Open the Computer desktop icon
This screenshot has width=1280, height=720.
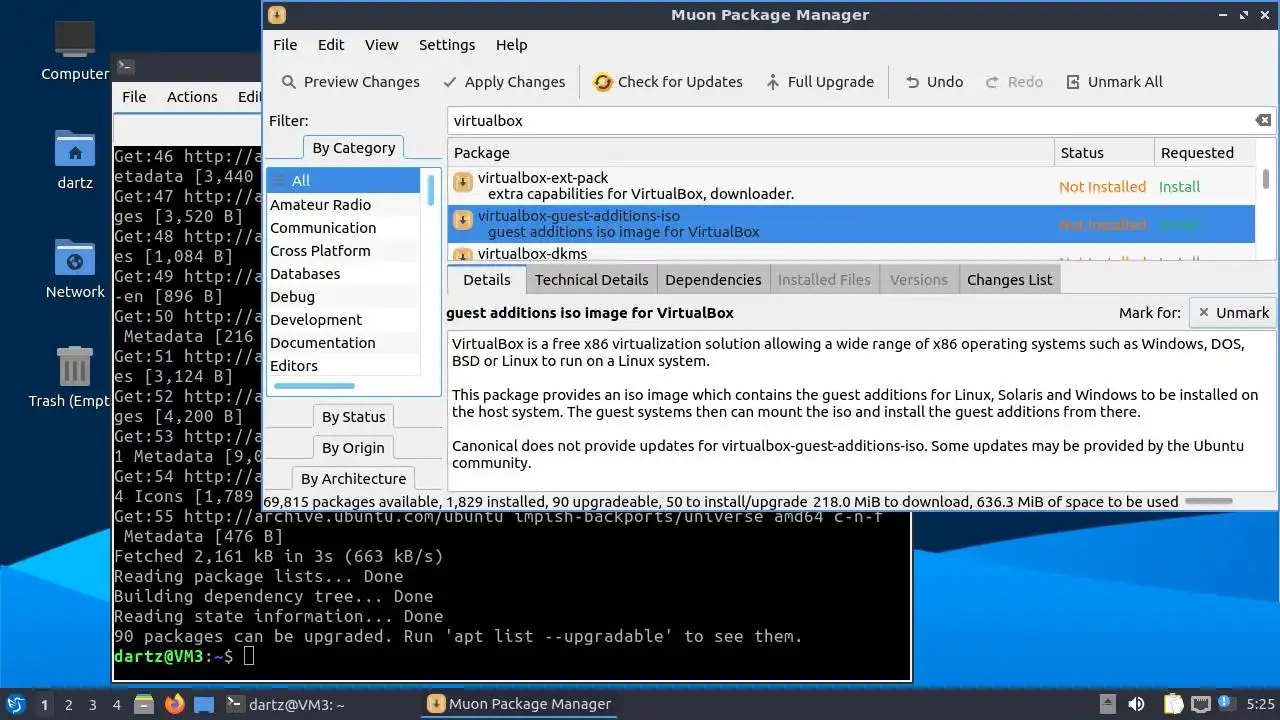pyautogui.click(x=75, y=38)
